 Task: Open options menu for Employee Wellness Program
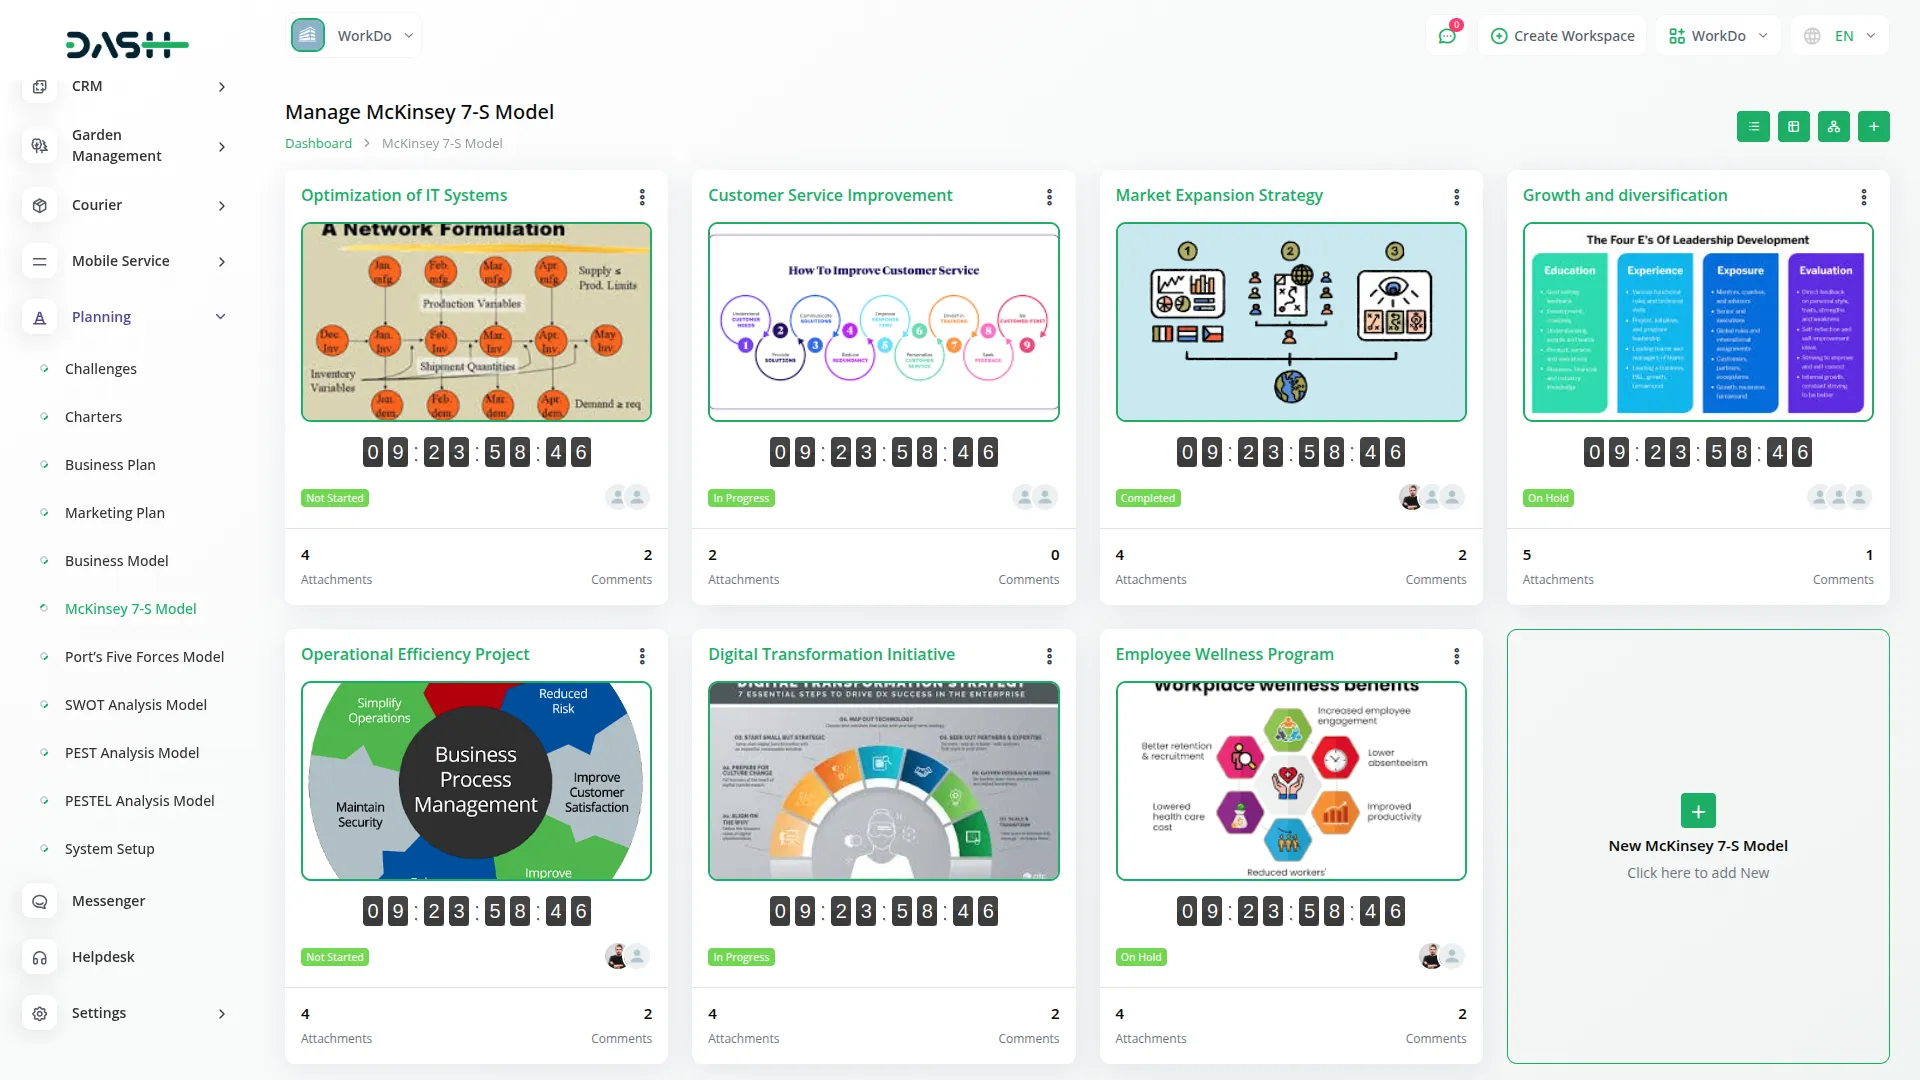(1456, 656)
